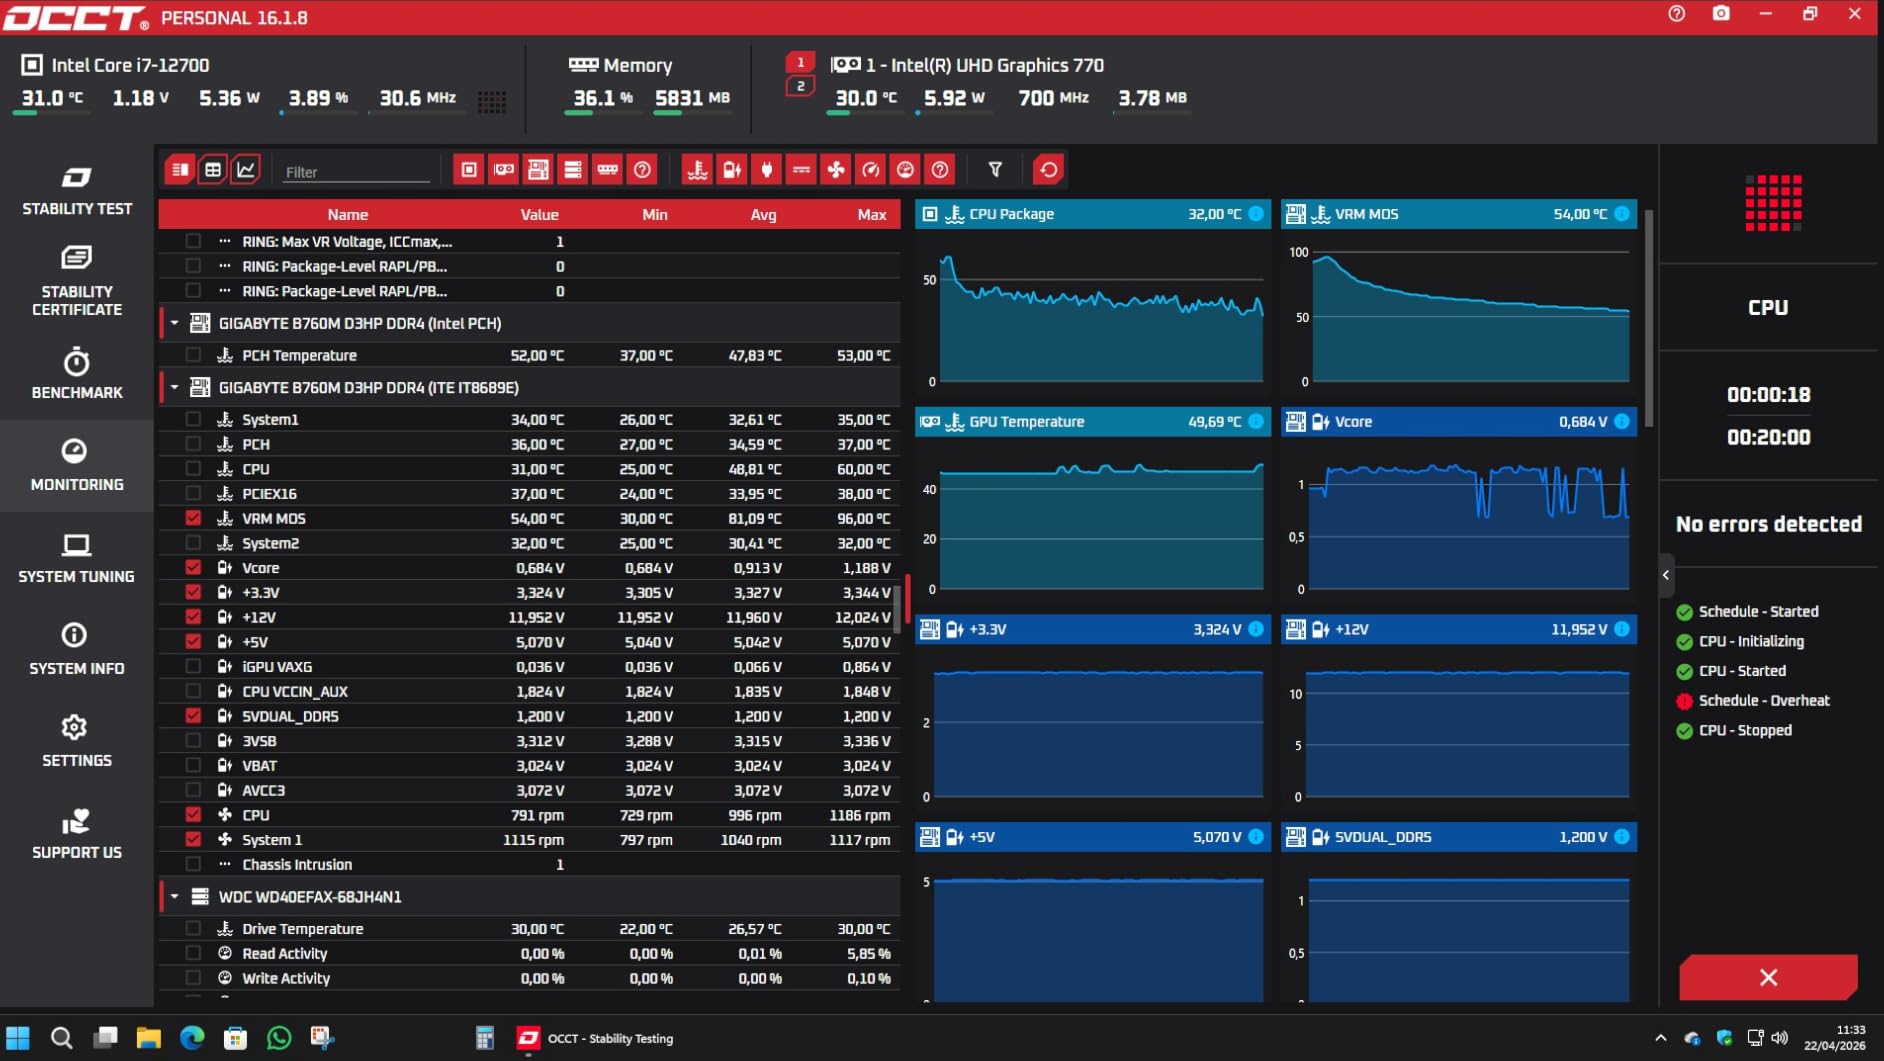Viewport: 1884px width, 1061px height.
Task: Sort the table by the Max column
Action: (x=871, y=214)
